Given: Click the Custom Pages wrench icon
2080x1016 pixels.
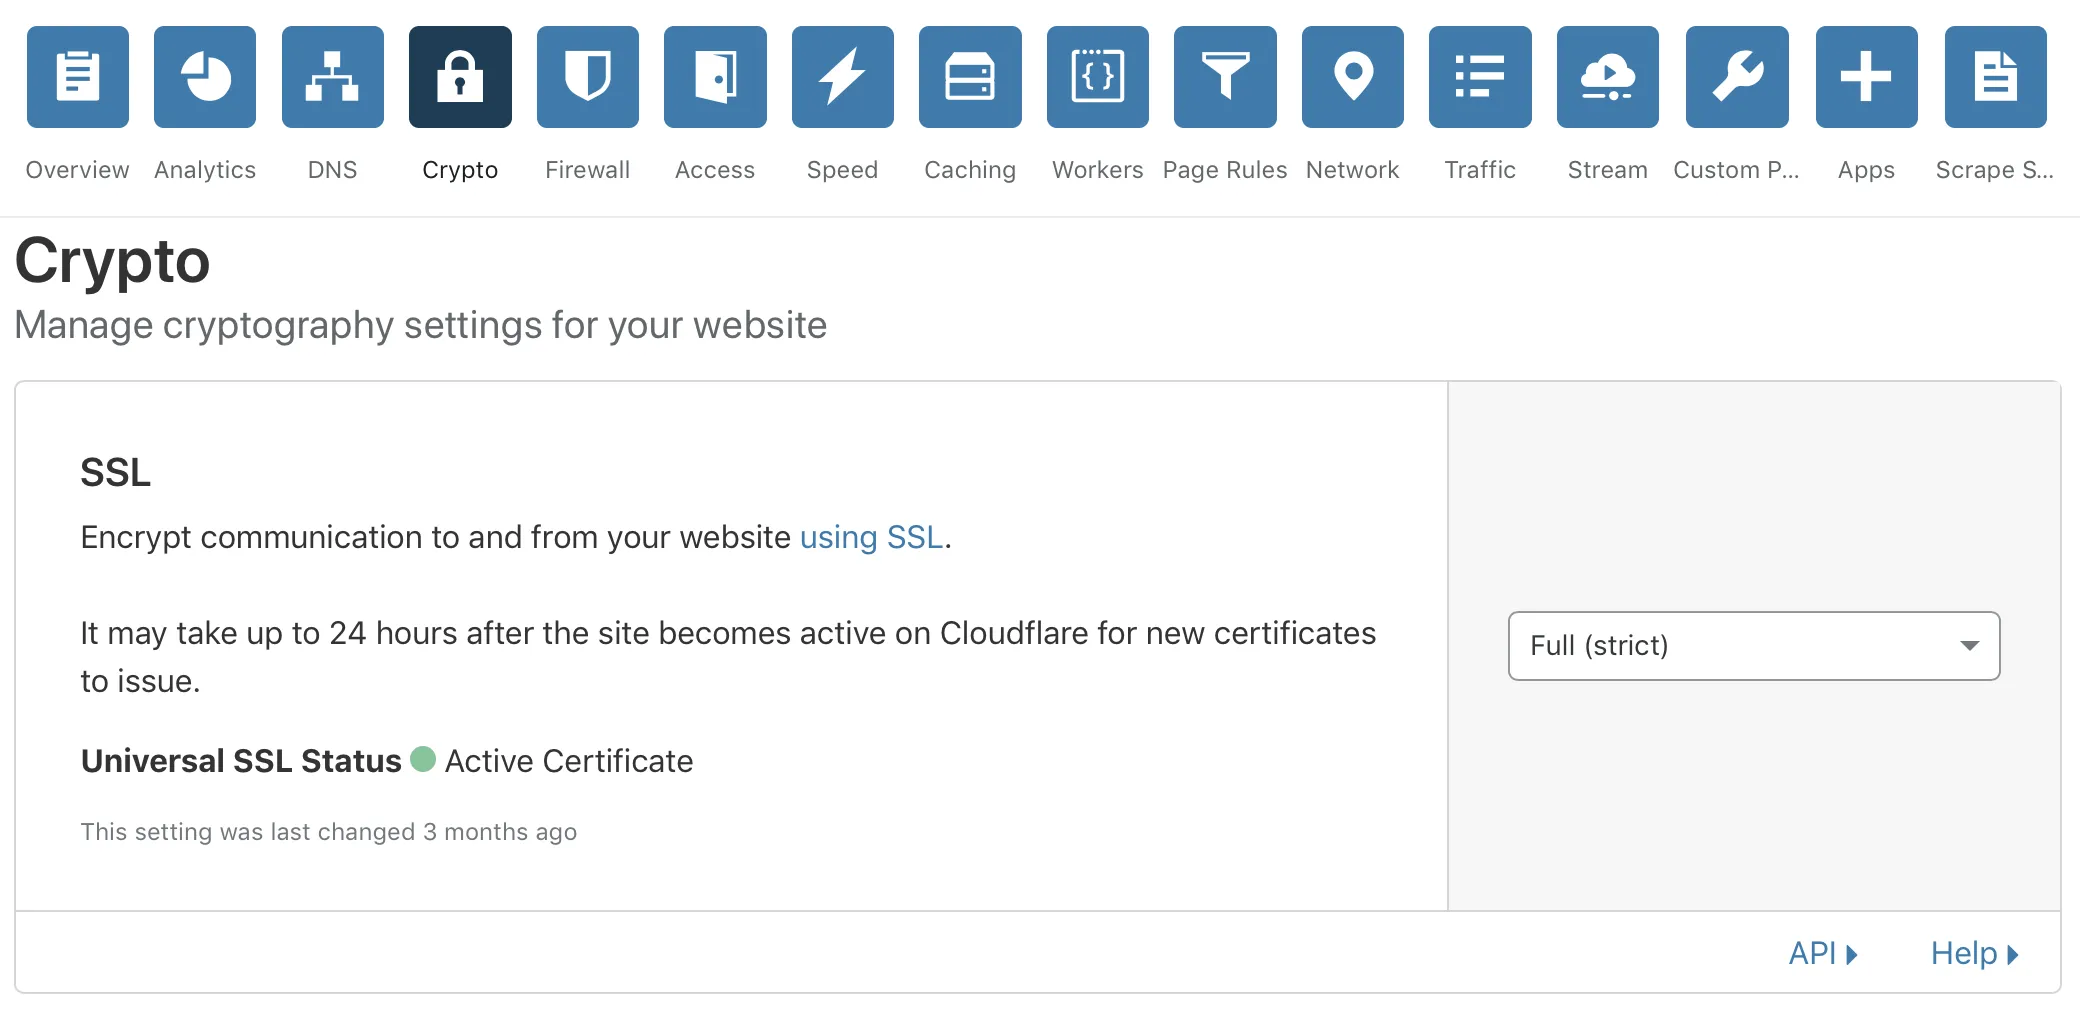Looking at the screenshot, I should tap(1736, 76).
